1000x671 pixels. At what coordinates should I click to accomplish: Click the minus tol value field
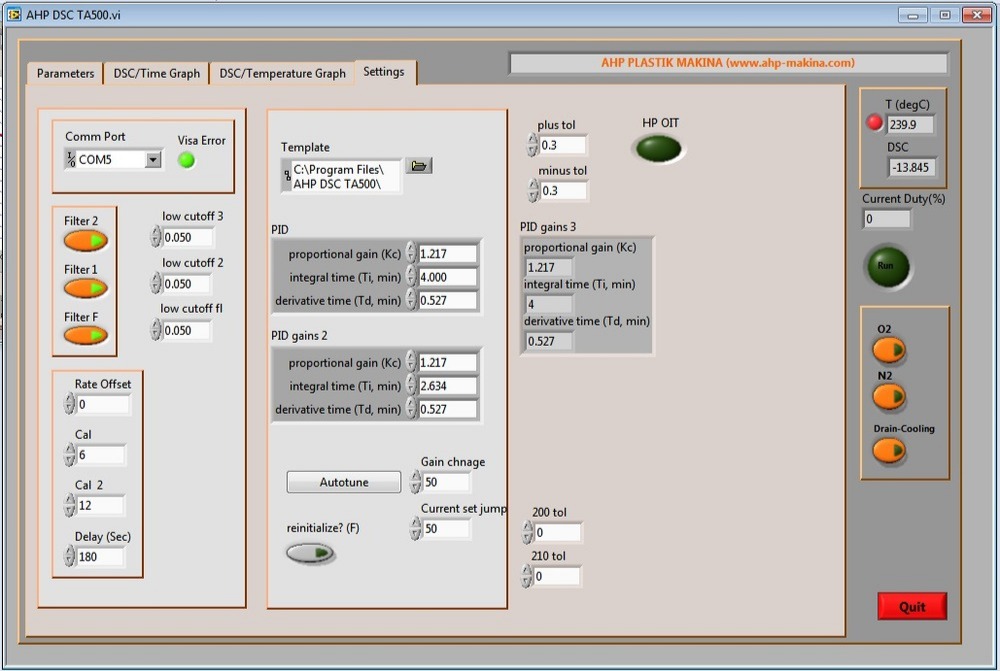point(564,191)
